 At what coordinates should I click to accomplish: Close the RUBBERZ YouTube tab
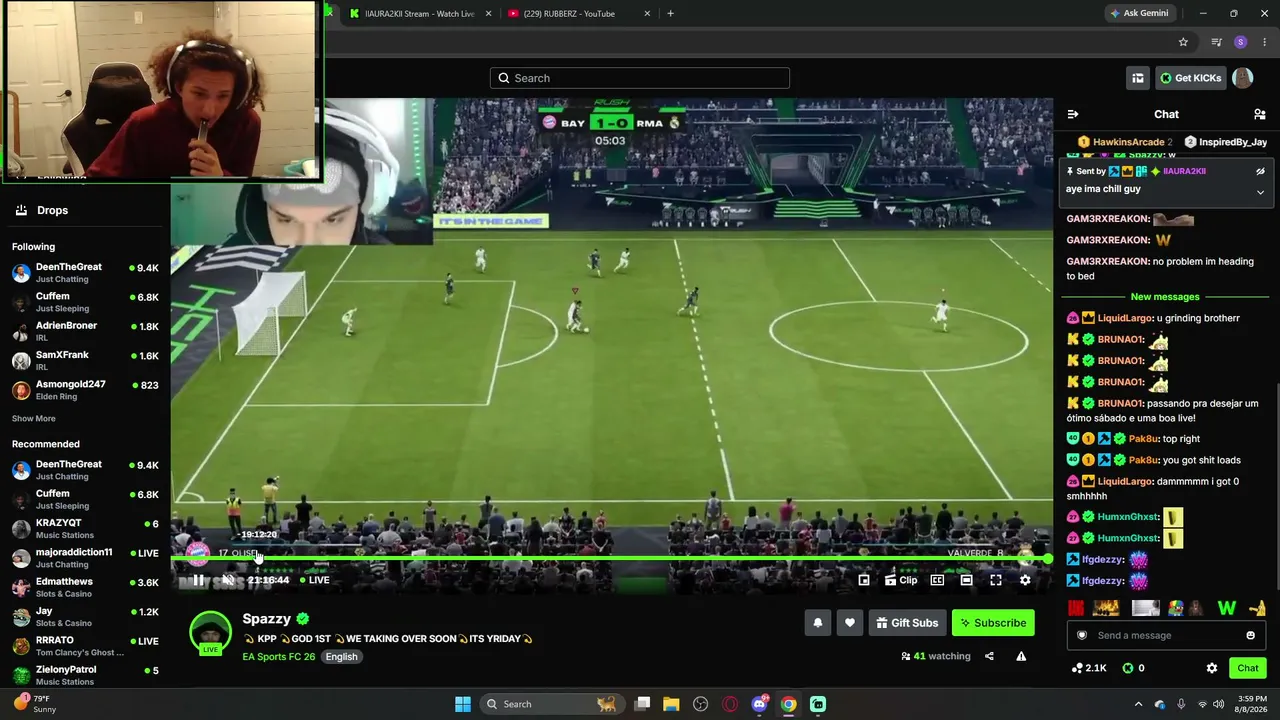tap(647, 14)
